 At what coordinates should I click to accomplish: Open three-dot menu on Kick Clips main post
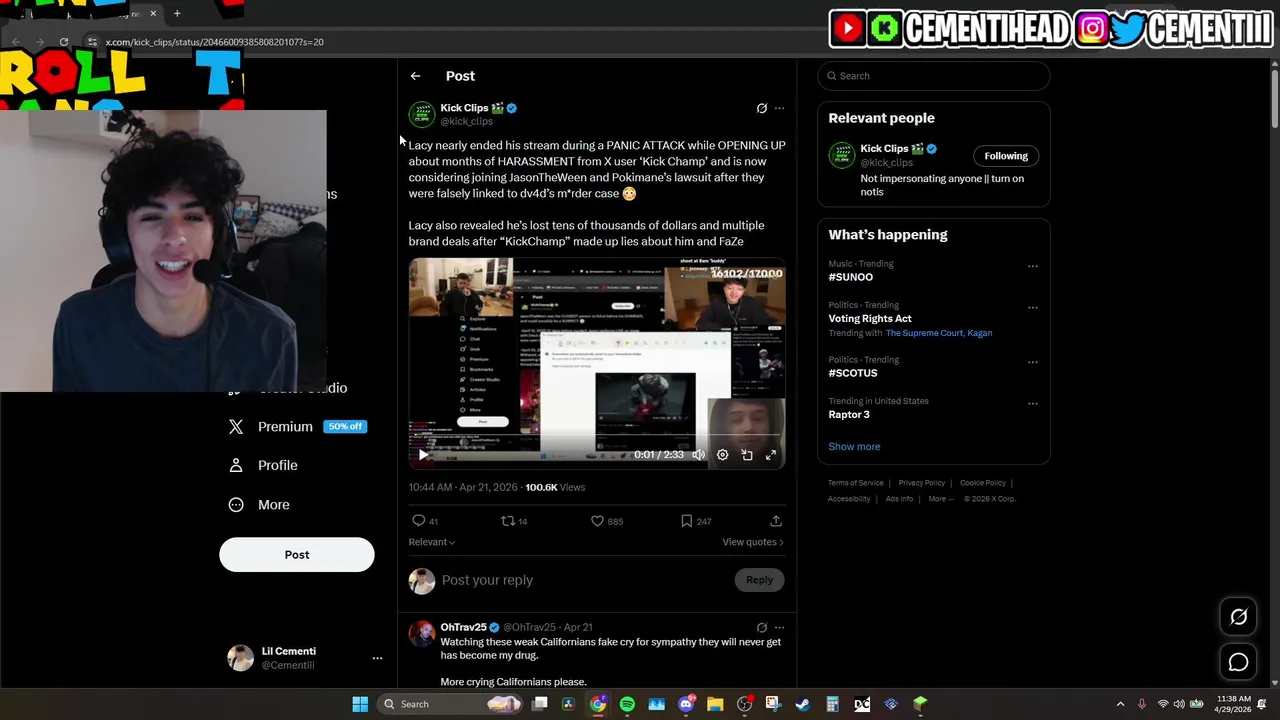[x=780, y=108]
